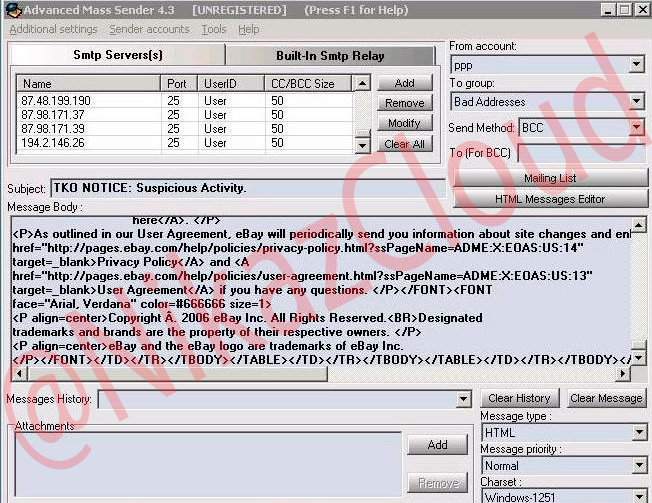Click the To (For BCC) input field

pyautogui.click(x=582, y=153)
